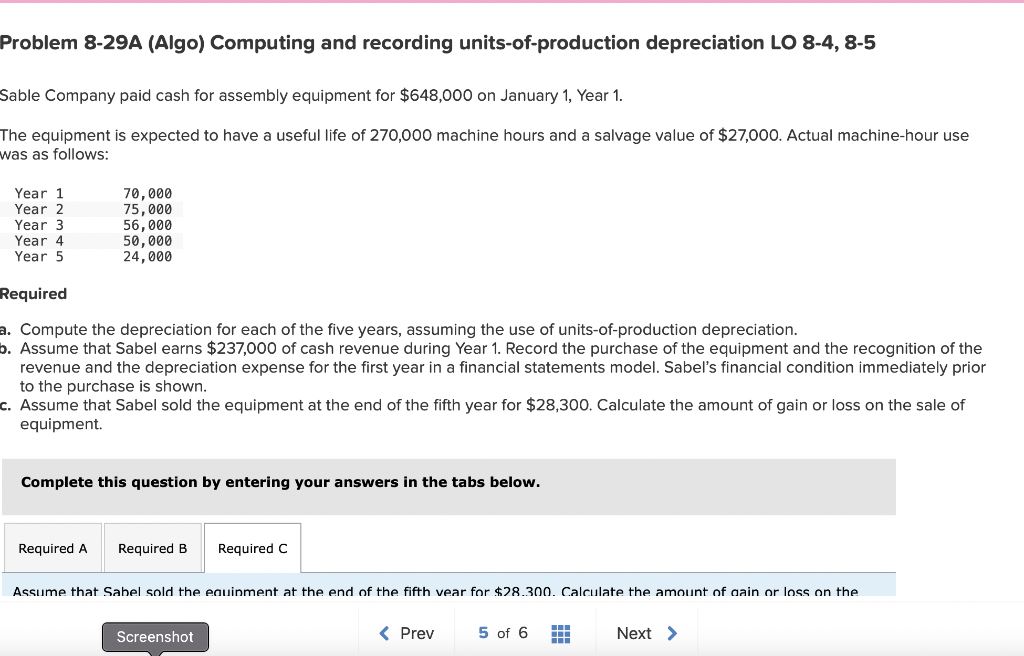1024x656 pixels.
Task: Select the Year 1 machine-hours row
Action: pyautogui.click(x=93, y=193)
